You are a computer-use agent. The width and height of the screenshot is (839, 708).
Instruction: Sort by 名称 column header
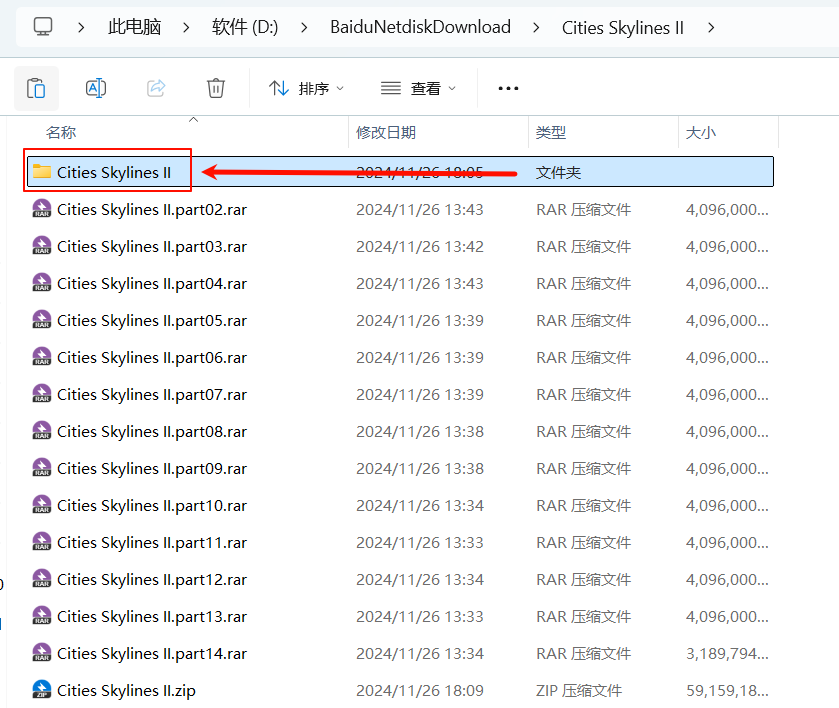pos(61,132)
